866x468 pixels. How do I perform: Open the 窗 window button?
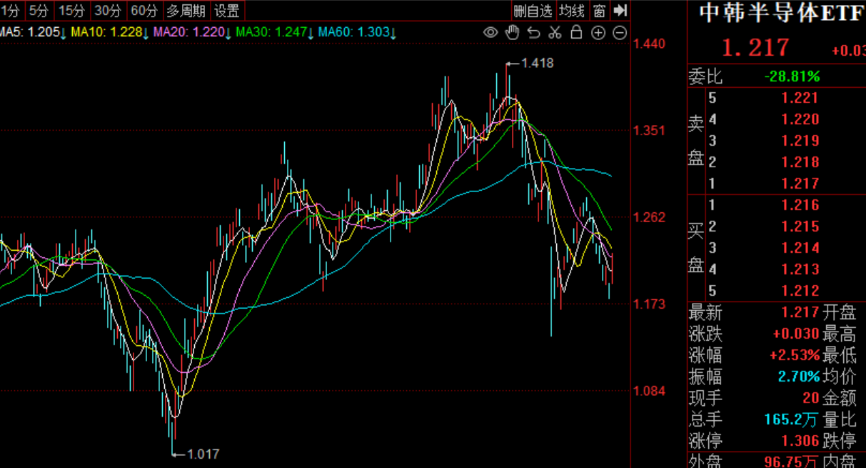598,11
